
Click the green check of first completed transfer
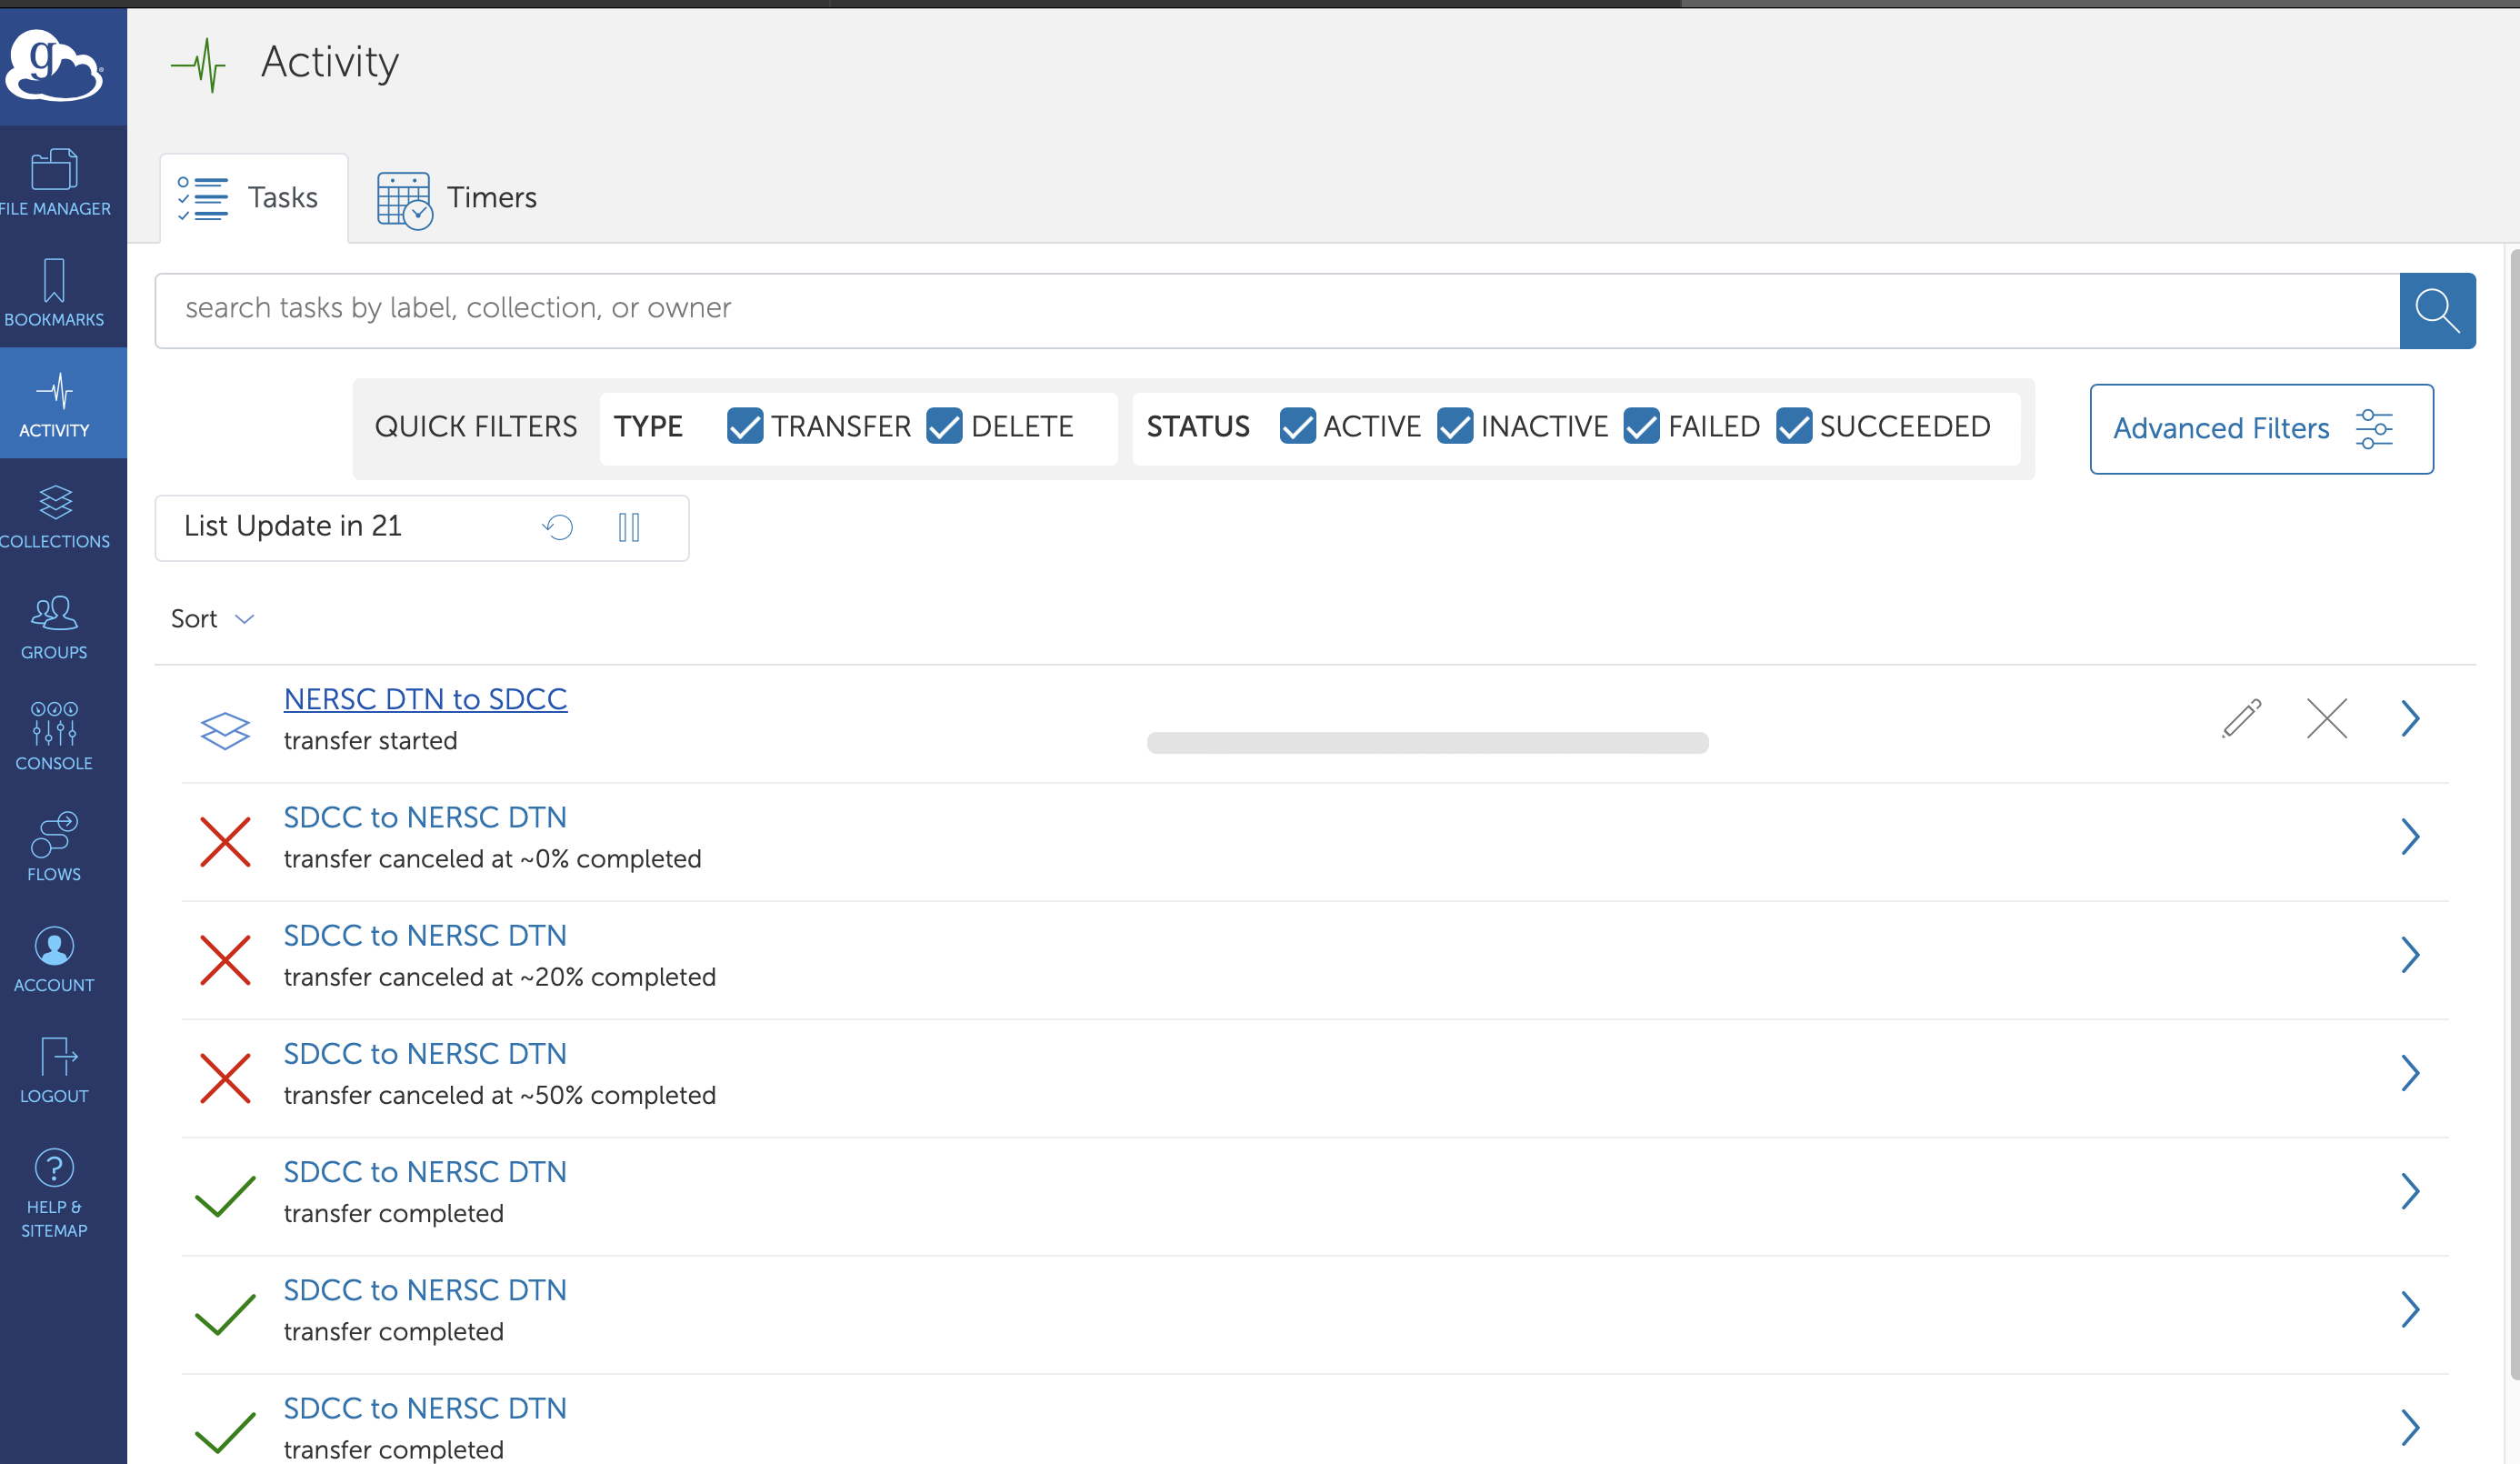(x=225, y=1196)
